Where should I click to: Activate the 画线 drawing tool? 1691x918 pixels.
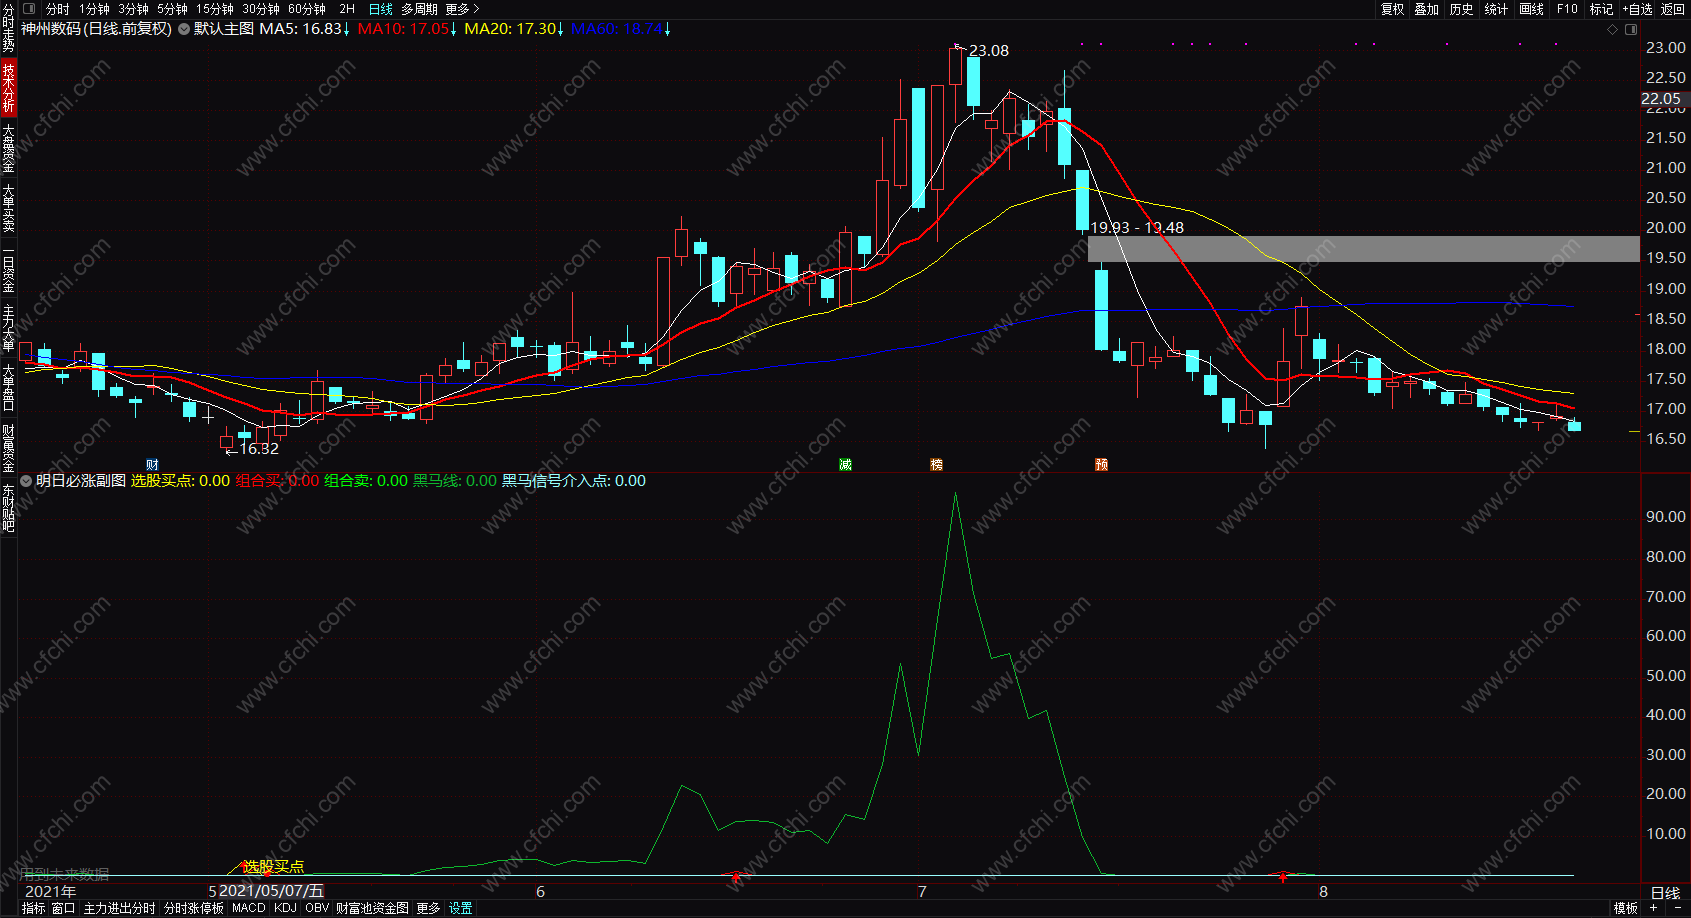pos(1531,9)
